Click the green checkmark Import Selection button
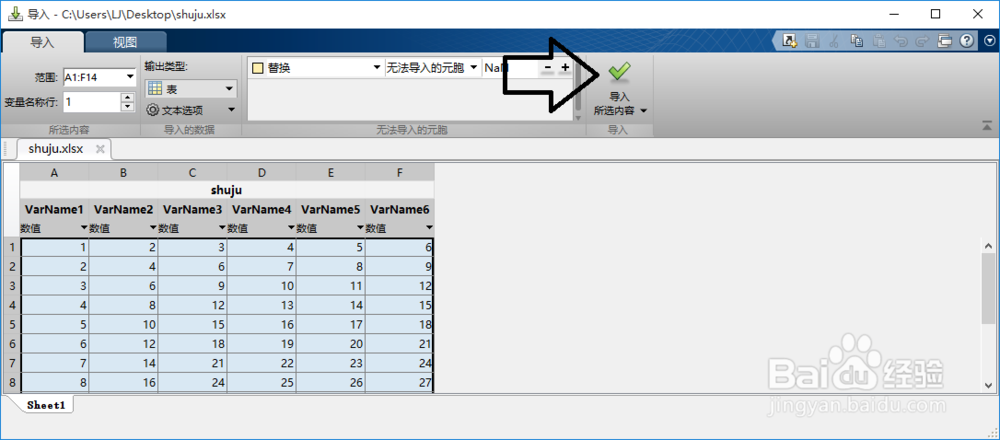This screenshot has height=440, width=1000. pyautogui.click(x=619, y=73)
